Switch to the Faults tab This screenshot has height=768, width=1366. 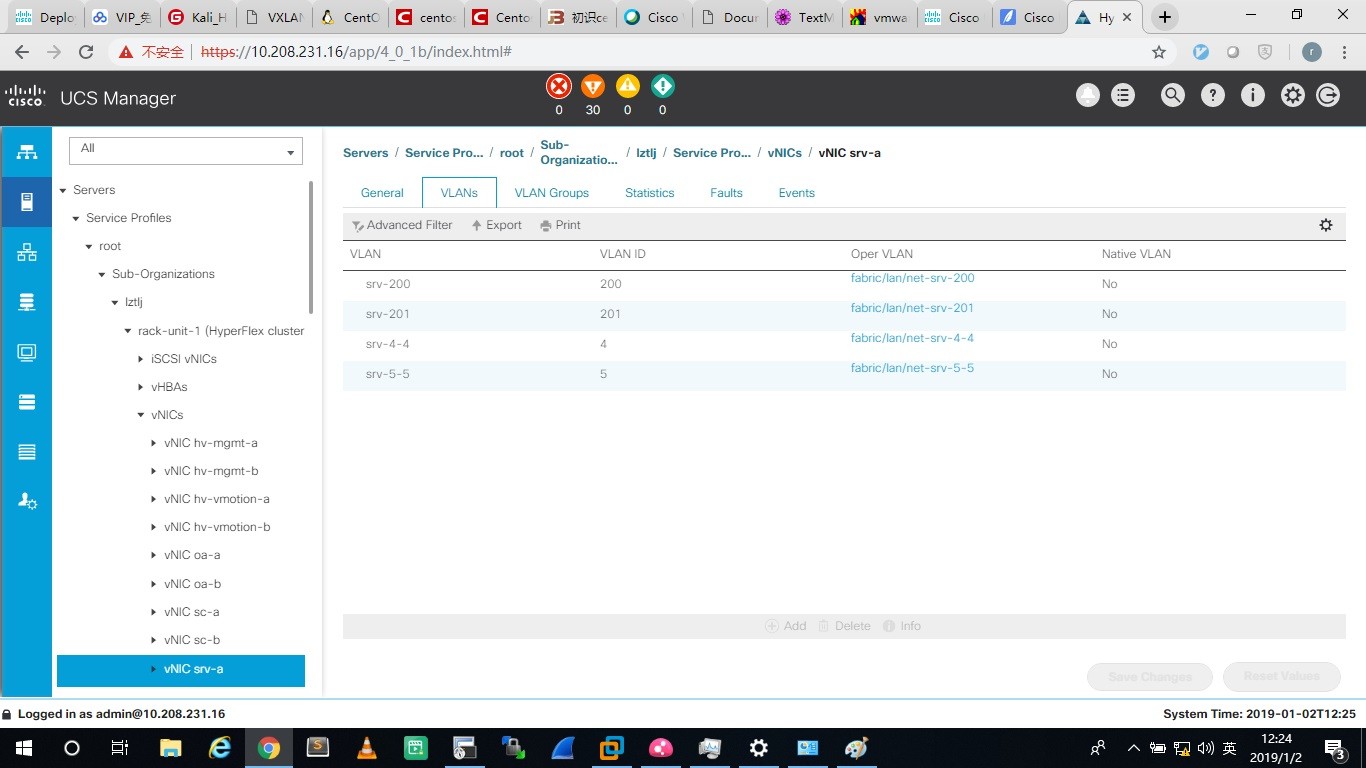pyautogui.click(x=726, y=193)
